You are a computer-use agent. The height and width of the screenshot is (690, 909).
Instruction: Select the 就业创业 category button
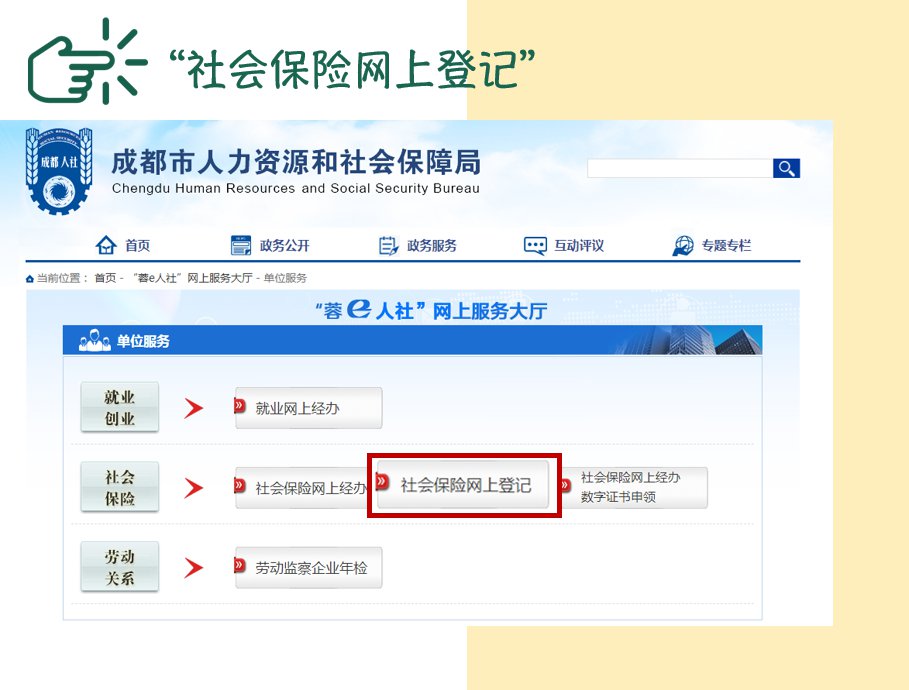click(x=119, y=407)
